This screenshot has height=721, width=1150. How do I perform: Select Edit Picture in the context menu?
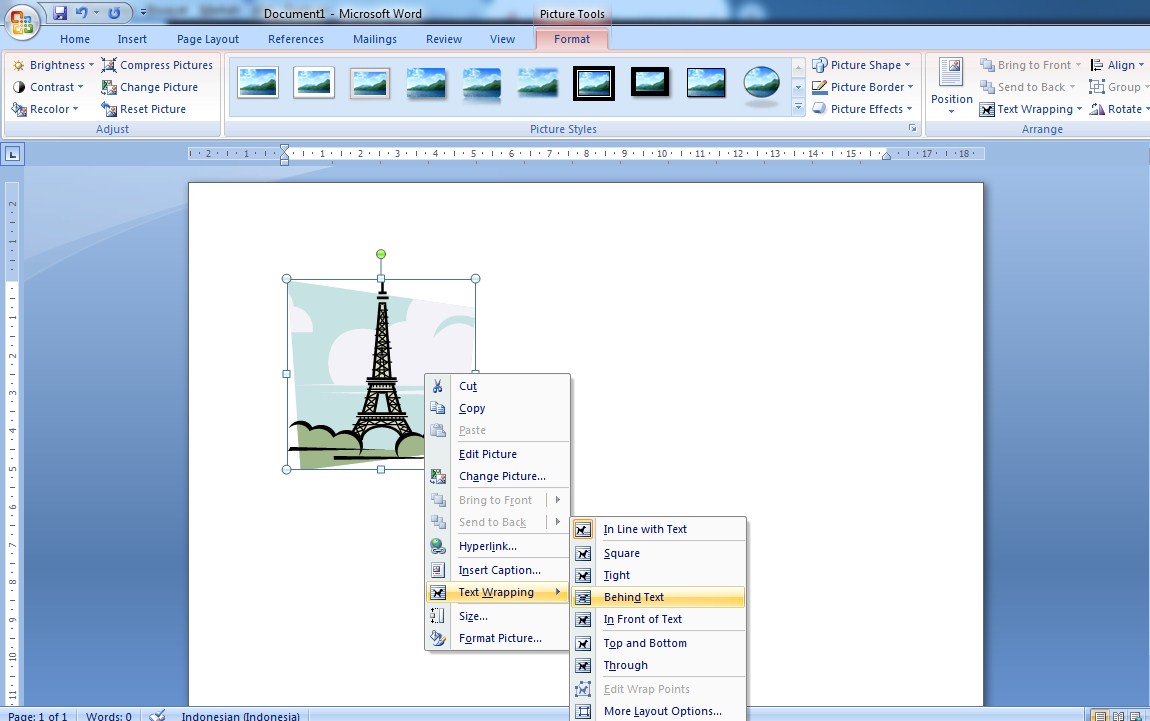[497, 454]
